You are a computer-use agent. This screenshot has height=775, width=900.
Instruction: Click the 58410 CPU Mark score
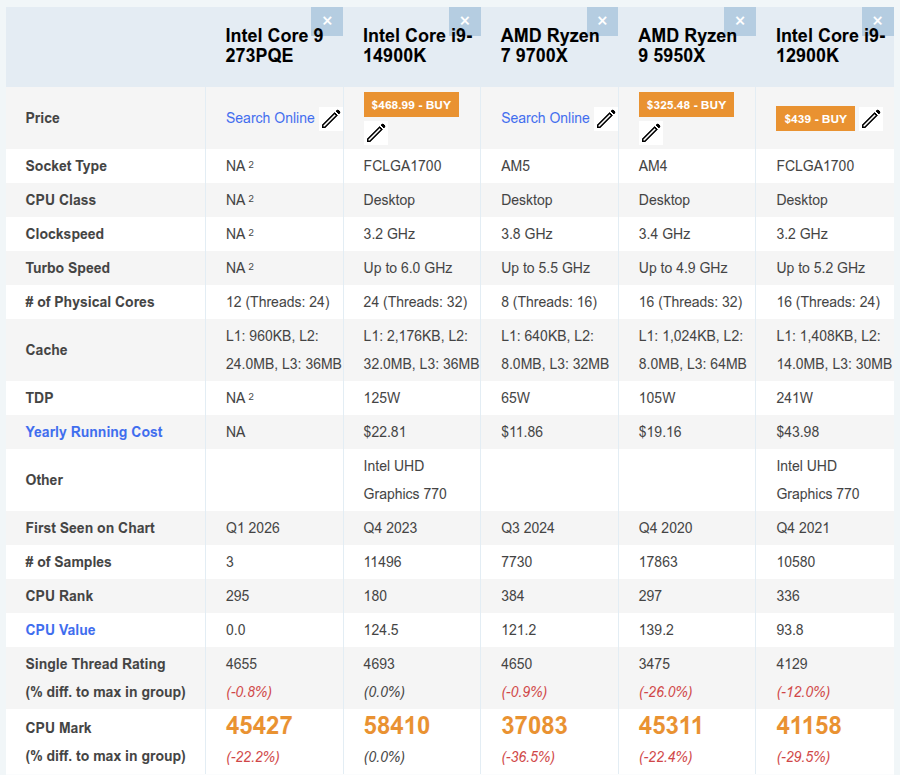tap(397, 726)
